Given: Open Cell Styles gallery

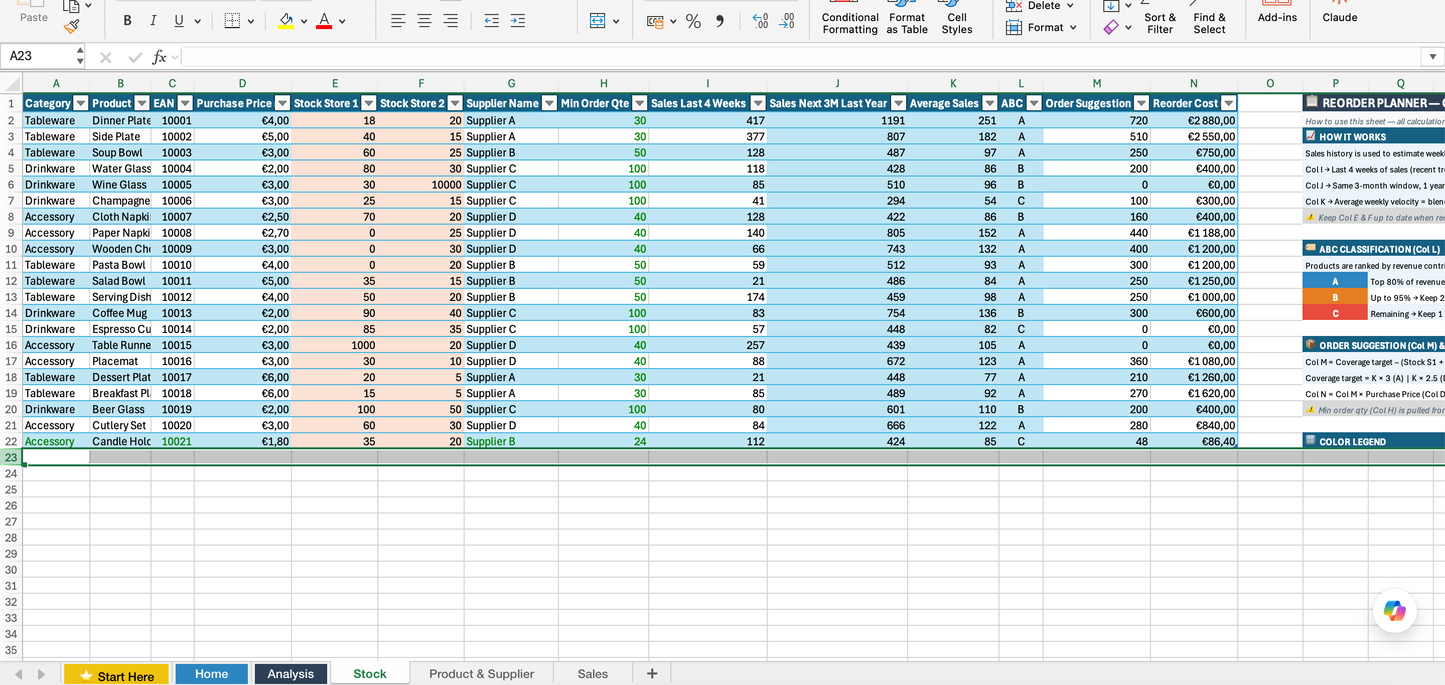Looking at the screenshot, I should click(x=957, y=19).
